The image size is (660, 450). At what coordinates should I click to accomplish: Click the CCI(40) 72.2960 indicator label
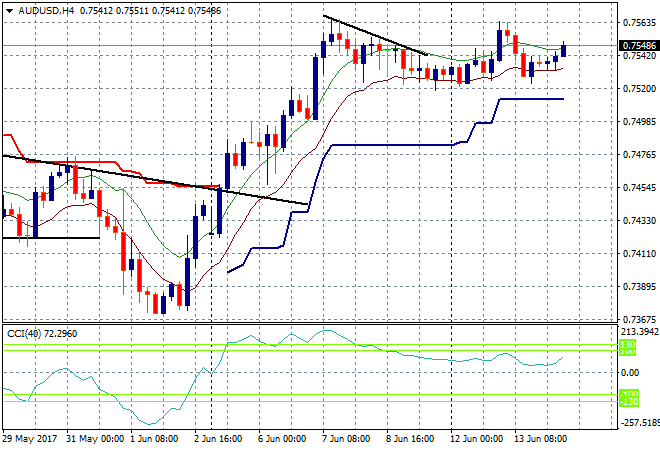(x=42, y=334)
